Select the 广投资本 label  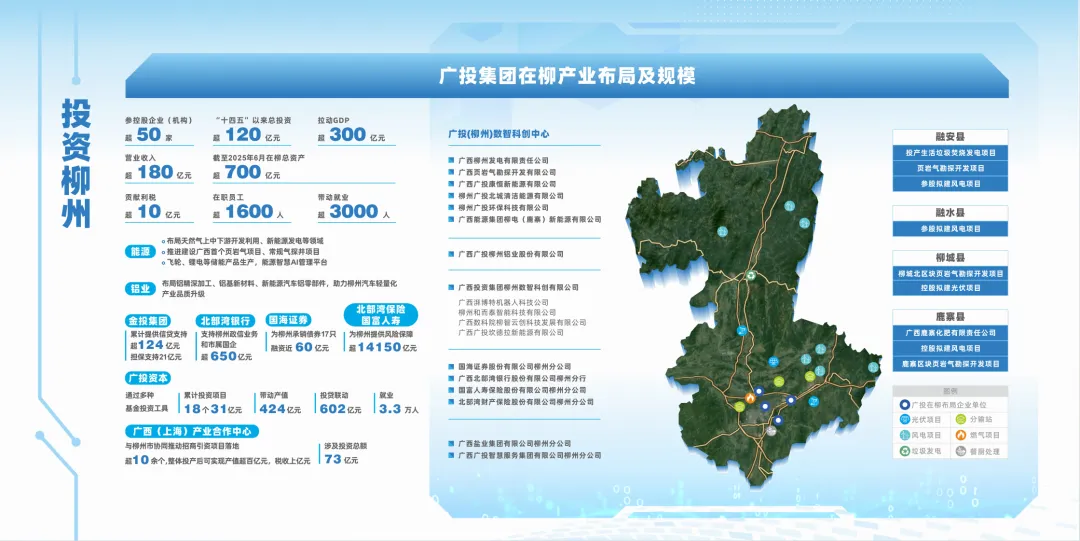[x=148, y=378]
